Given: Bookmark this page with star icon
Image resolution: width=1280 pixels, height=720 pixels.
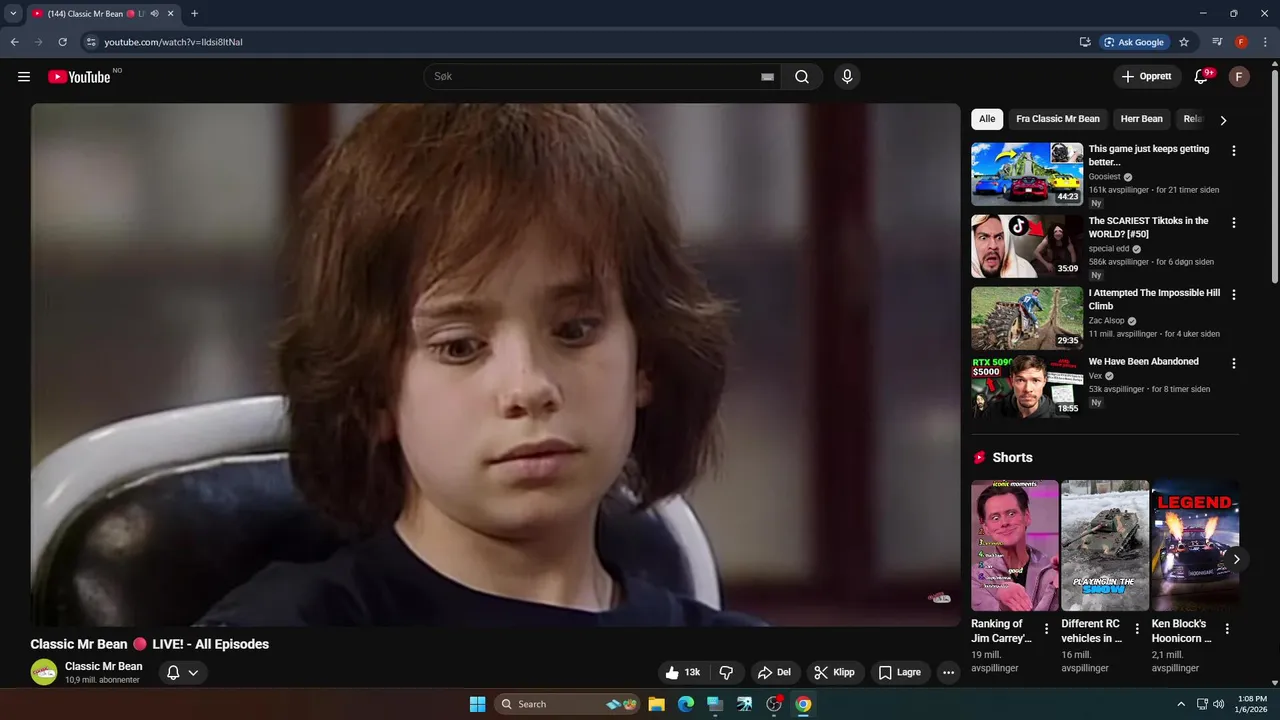Looking at the screenshot, I should click(1184, 42).
